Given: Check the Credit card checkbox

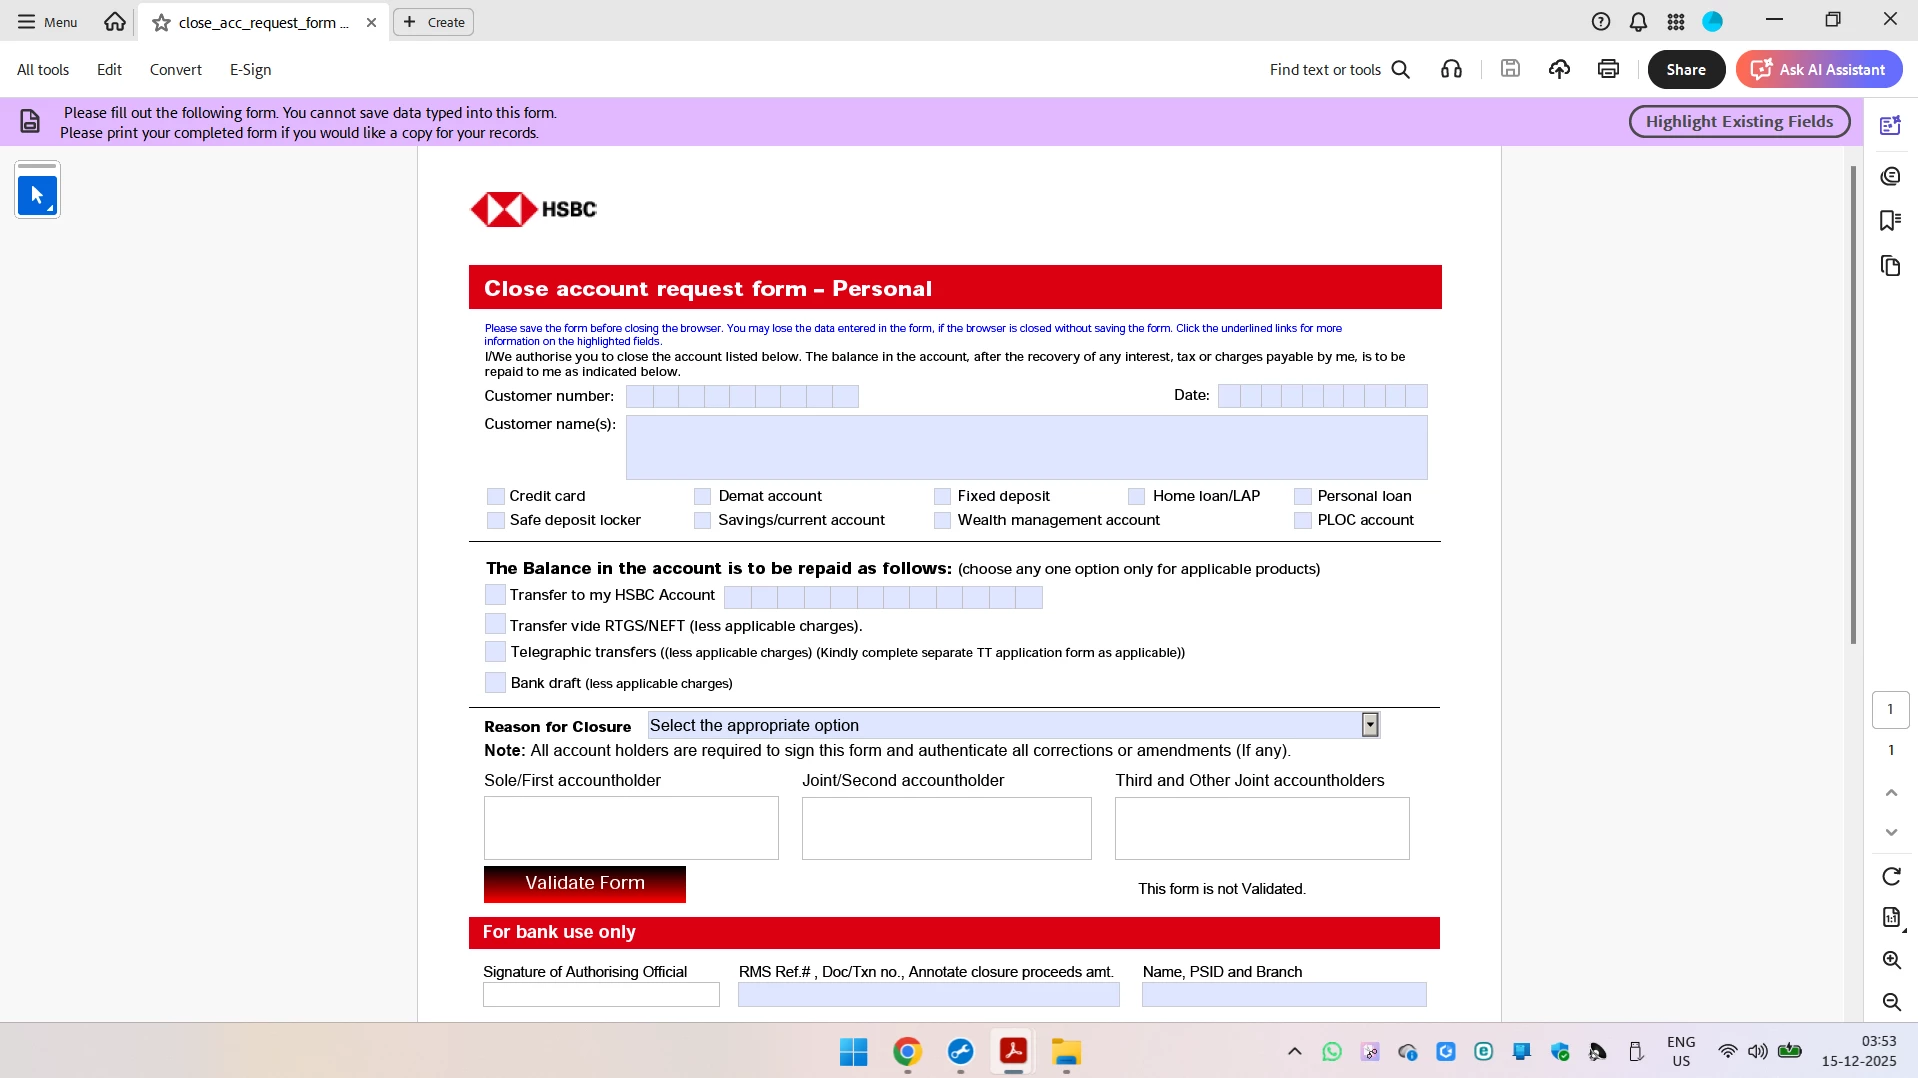Looking at the screenshot, I should point(495,496).
